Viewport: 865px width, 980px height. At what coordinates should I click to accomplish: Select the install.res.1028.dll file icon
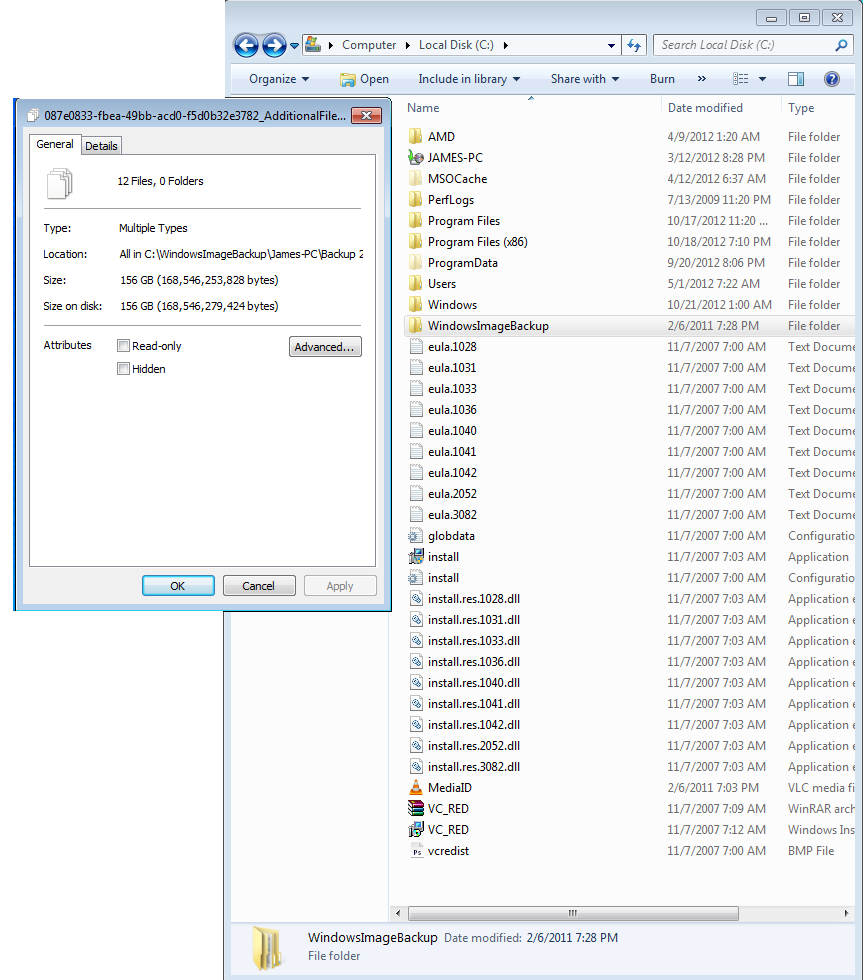(x=416, y=599)
